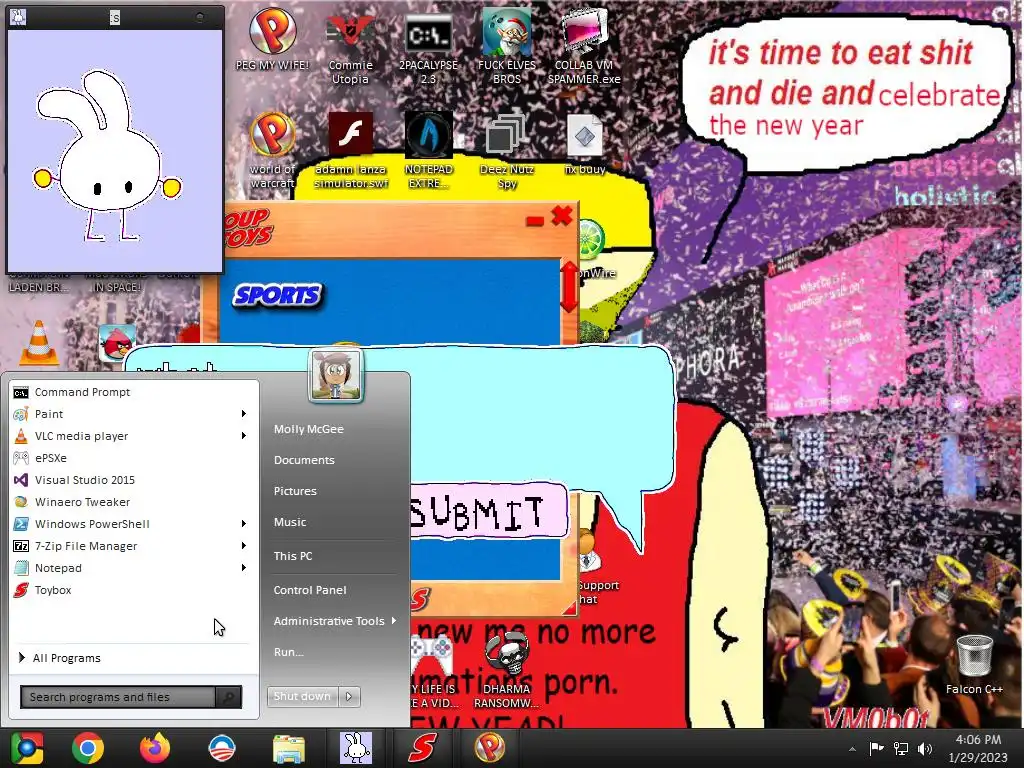Click SPORTS category in Toybox window
The image size is (1024, 768).
(278, 295)
